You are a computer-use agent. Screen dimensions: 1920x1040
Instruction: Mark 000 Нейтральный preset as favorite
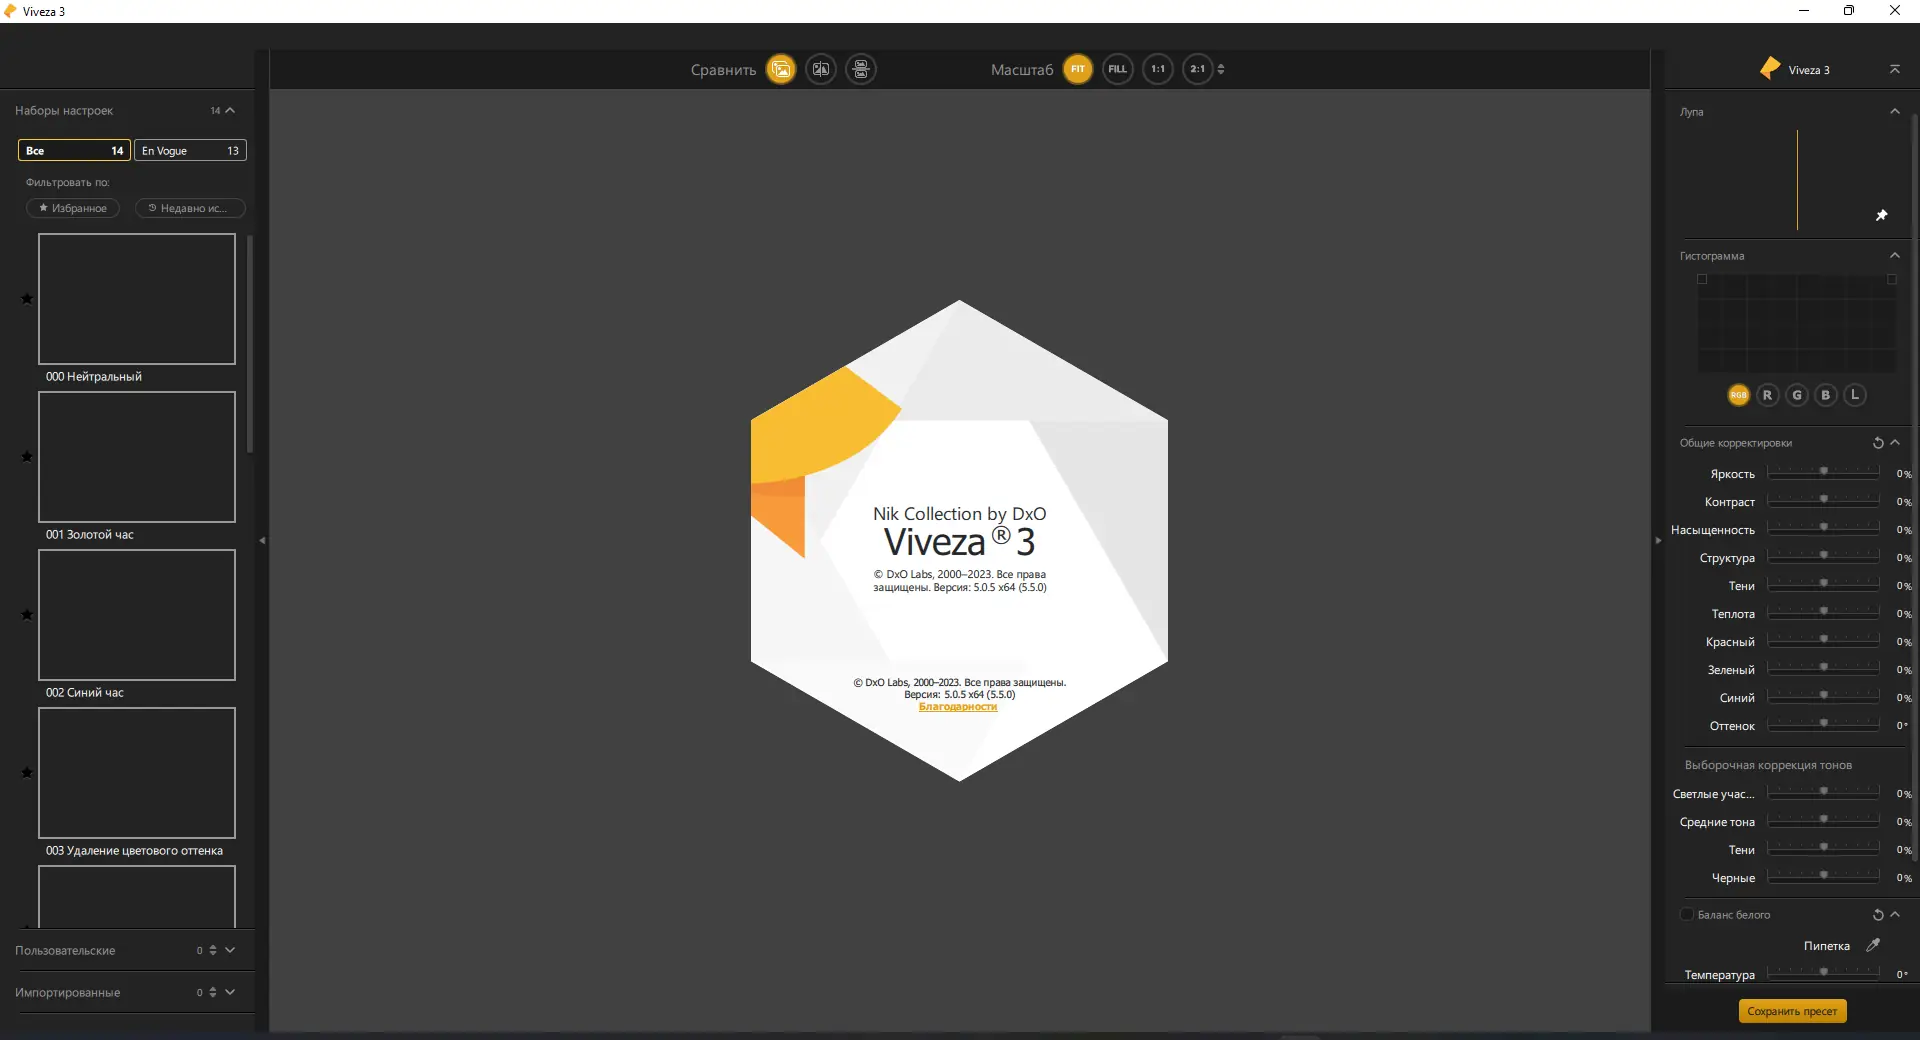27,299
